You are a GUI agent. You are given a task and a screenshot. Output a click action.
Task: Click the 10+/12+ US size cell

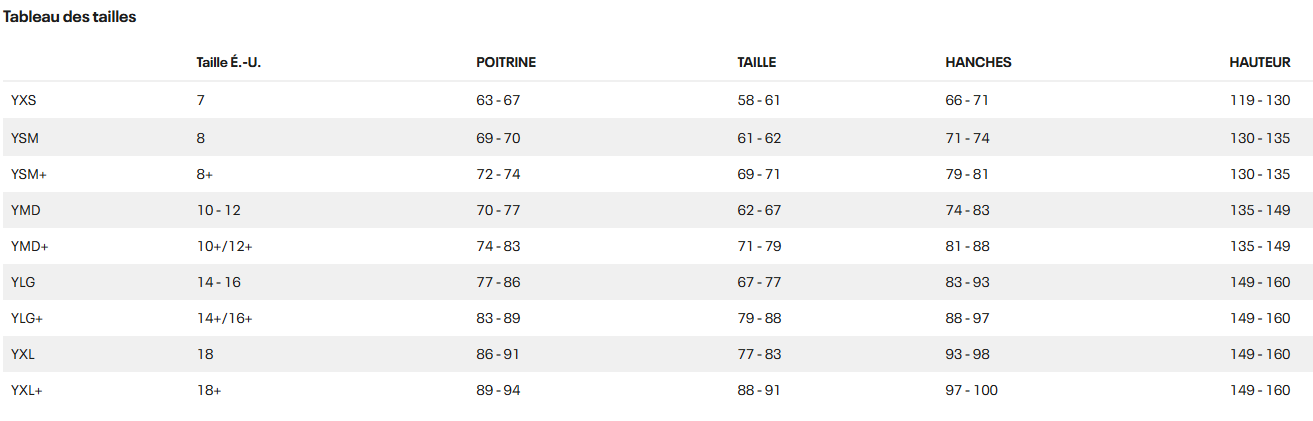(225, 246)
